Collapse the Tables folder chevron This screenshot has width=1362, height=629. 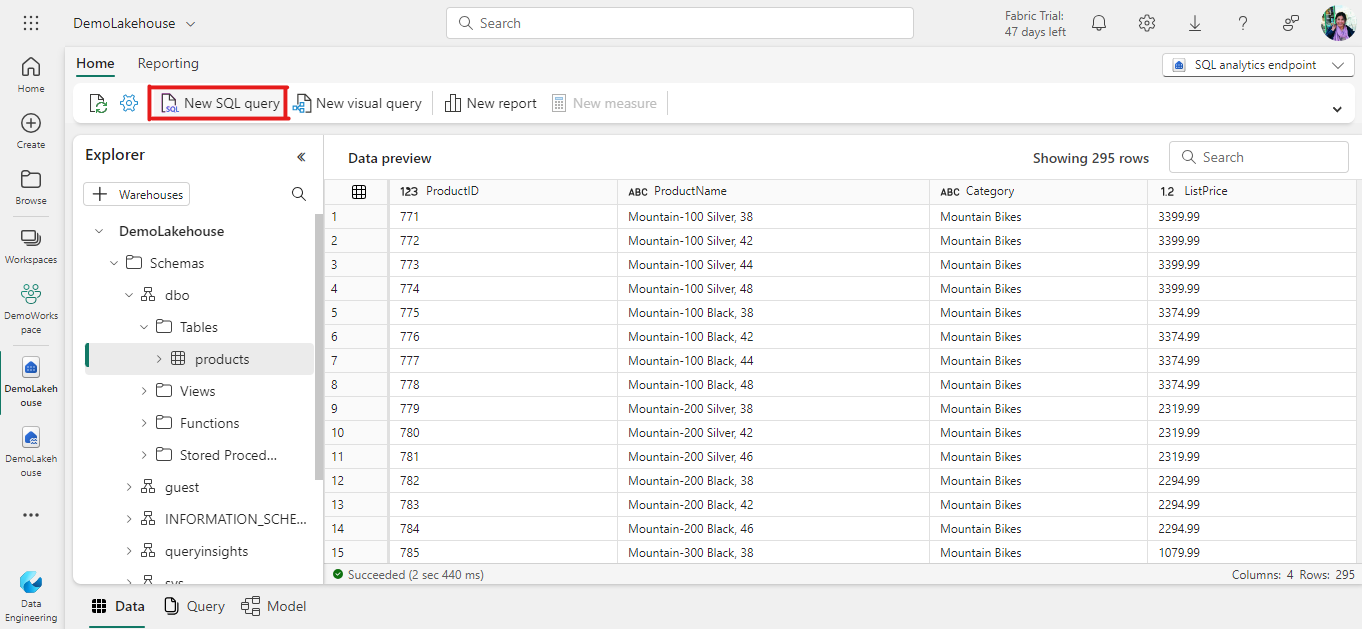point(144,327)
